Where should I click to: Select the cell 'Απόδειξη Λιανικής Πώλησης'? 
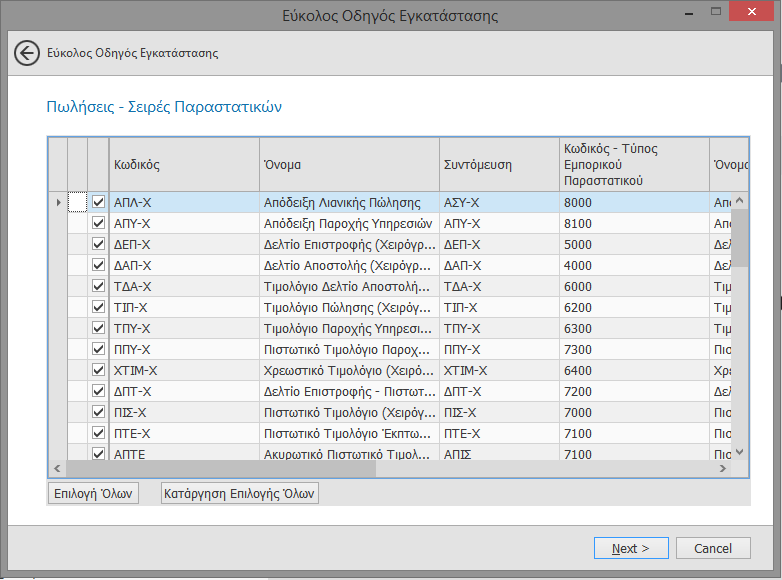point(349,202)
